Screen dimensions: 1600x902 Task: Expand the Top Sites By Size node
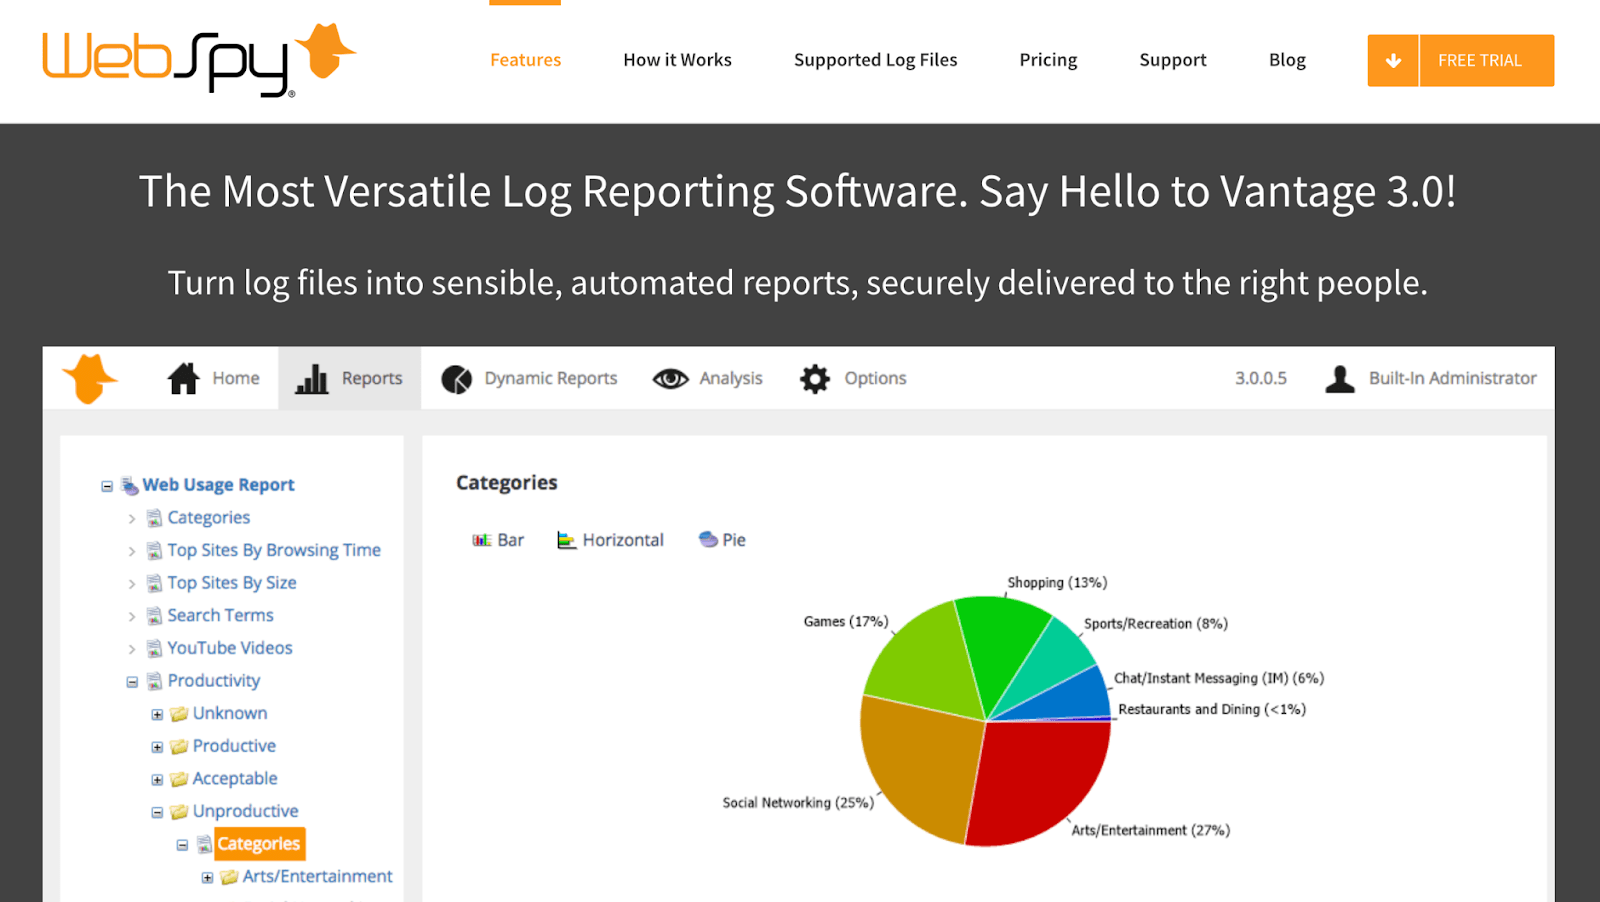pos(132,583)
